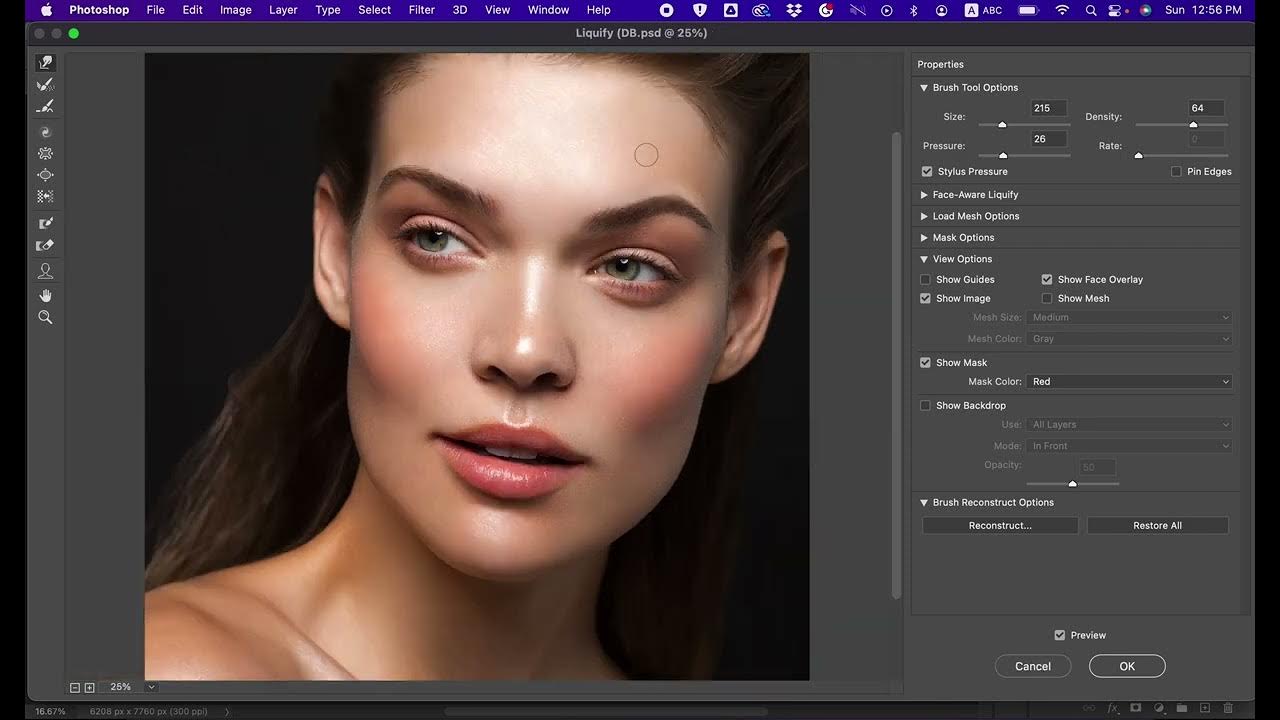
Task: Select the Thaw Mask tool
Action: [x=45, y=245]
